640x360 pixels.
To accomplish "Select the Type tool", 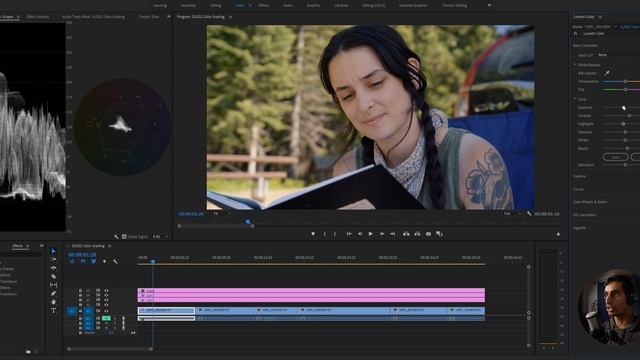I will (53, 311).
